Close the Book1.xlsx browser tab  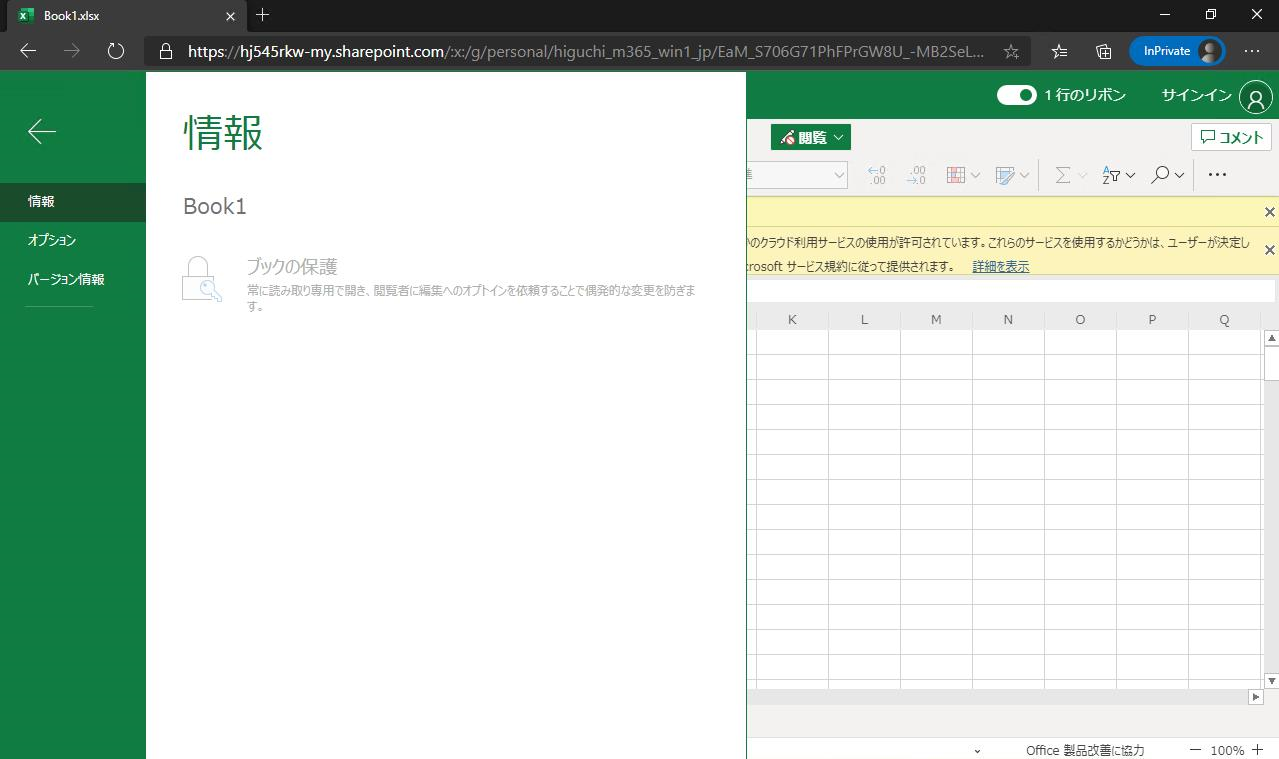229,16
